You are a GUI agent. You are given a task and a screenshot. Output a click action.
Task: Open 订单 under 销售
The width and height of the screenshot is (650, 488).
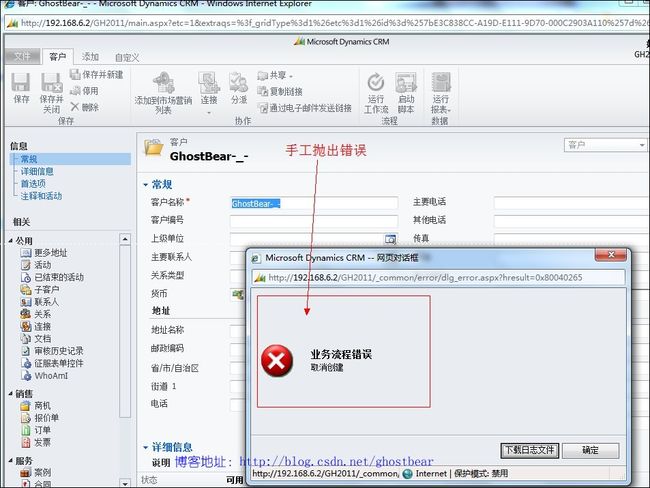point(36,430)
